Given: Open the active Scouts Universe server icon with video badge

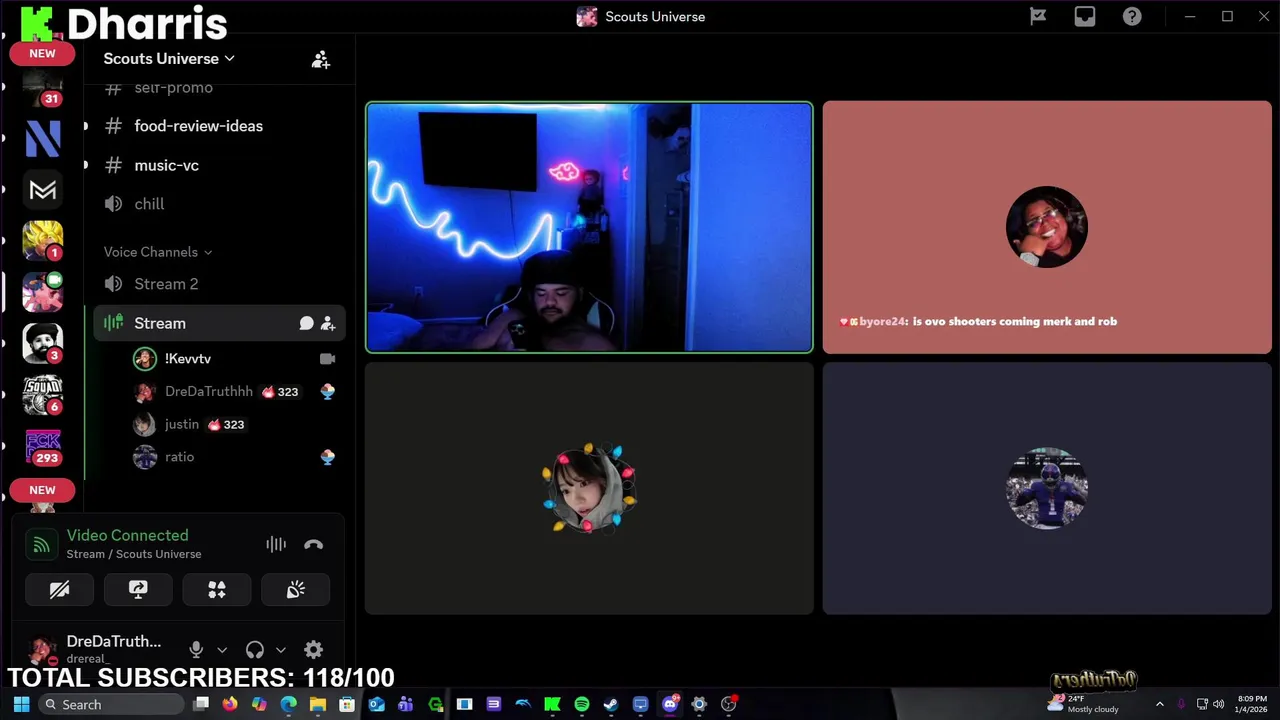Looking at the screenshot, I should click(x=43, y=292).
